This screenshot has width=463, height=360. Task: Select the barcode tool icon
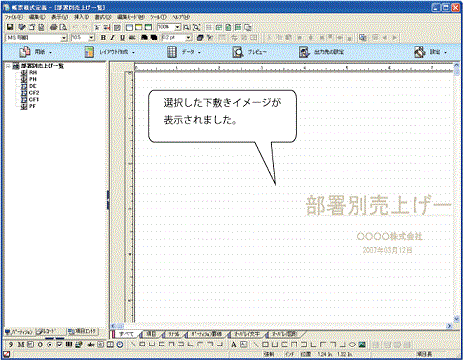(x=69, y=345)
